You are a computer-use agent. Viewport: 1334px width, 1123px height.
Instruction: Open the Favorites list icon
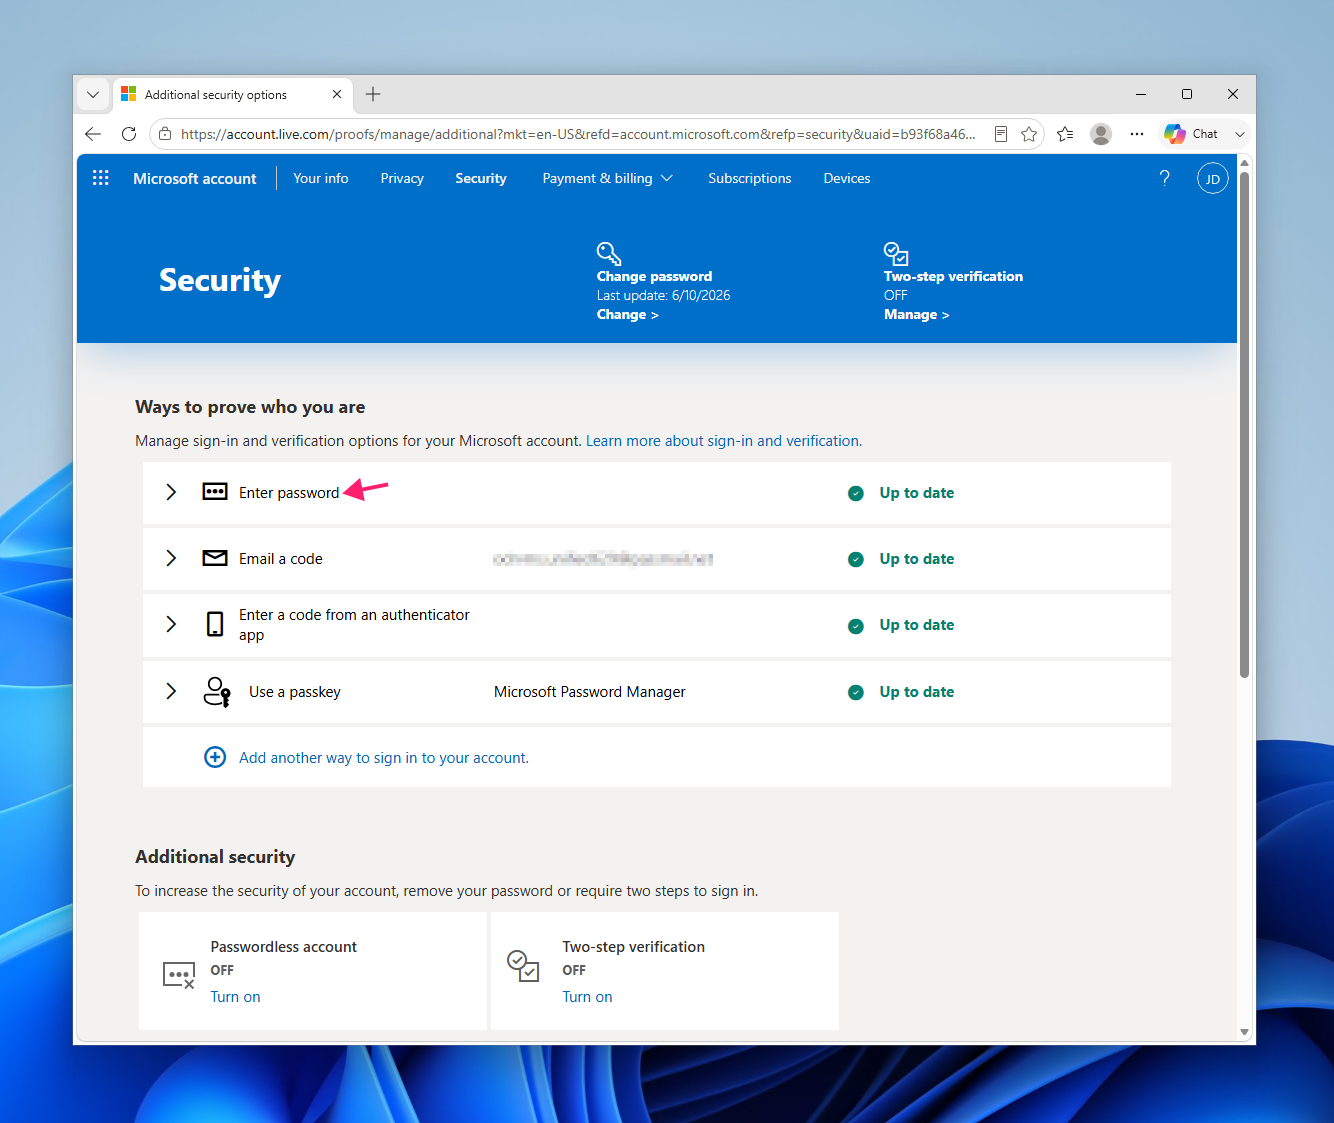(1065, 134)
